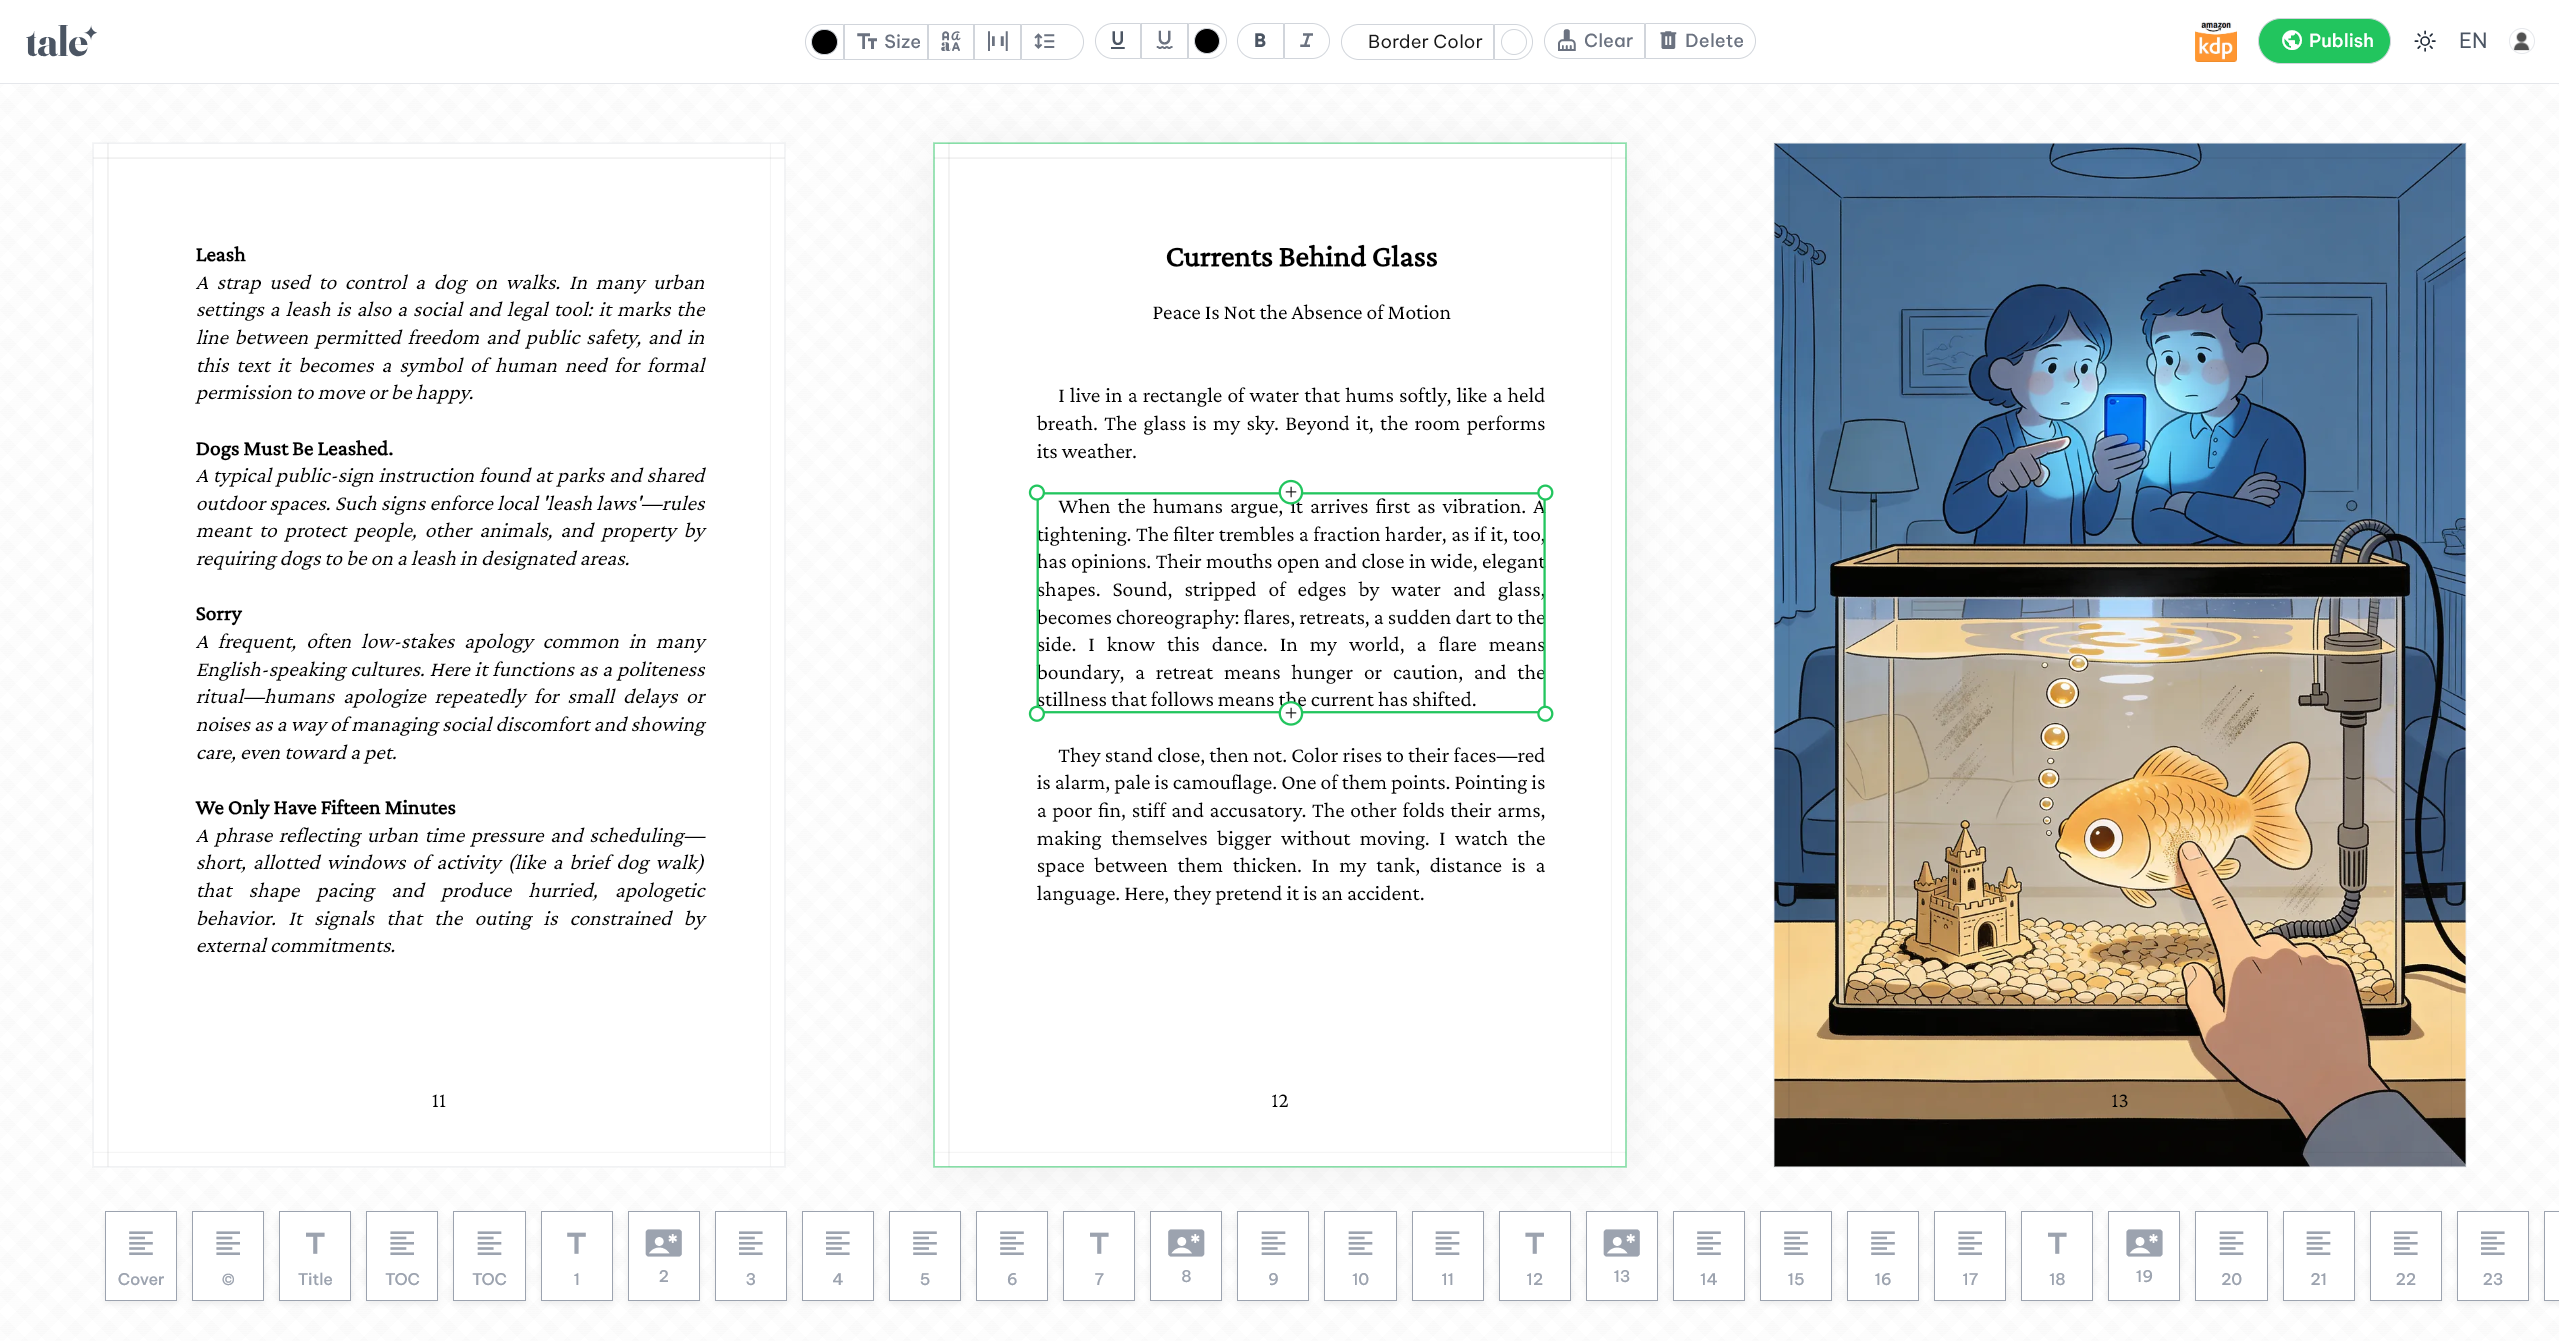Pick the black text color swatch
2559x1341 pixels.
click(824, 41)
